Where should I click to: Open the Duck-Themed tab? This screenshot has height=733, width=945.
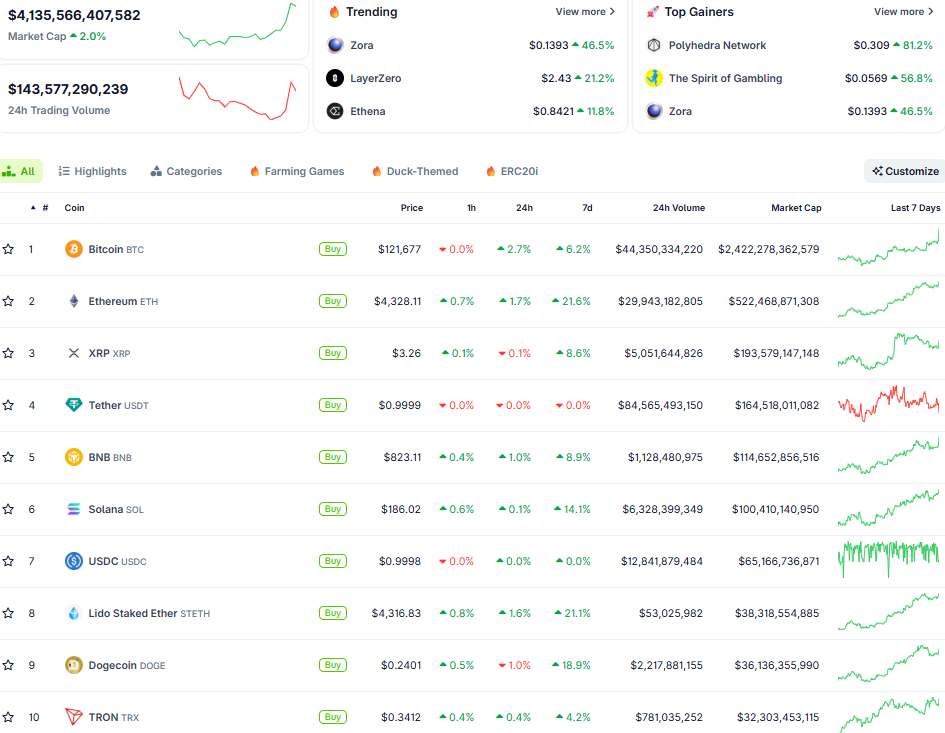tap(415, 171)
